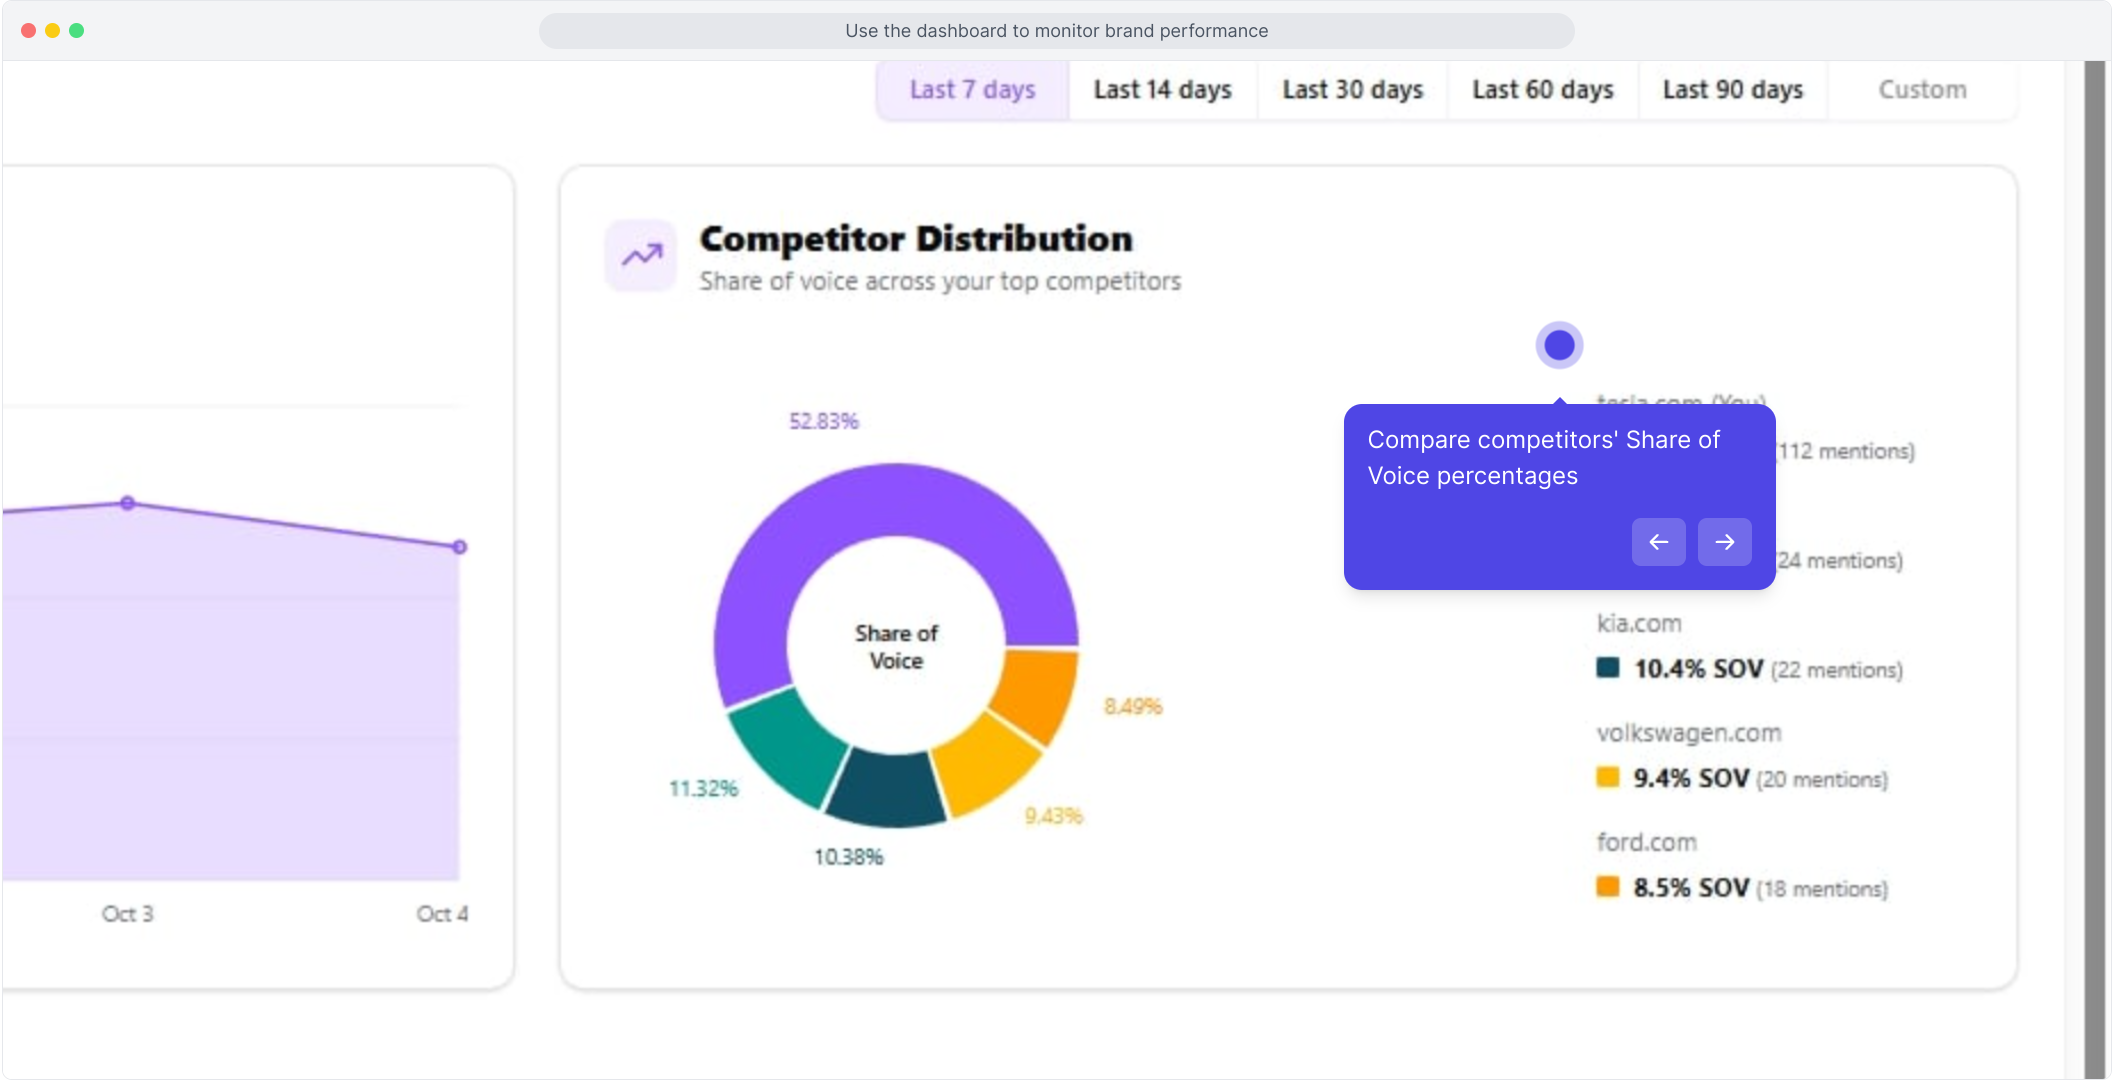This screenshot has height=1080, width=2114.
Task: Click the pulsing beacon dot above the tooltip
Action: pyautogui.click(x=1558, y=344)
